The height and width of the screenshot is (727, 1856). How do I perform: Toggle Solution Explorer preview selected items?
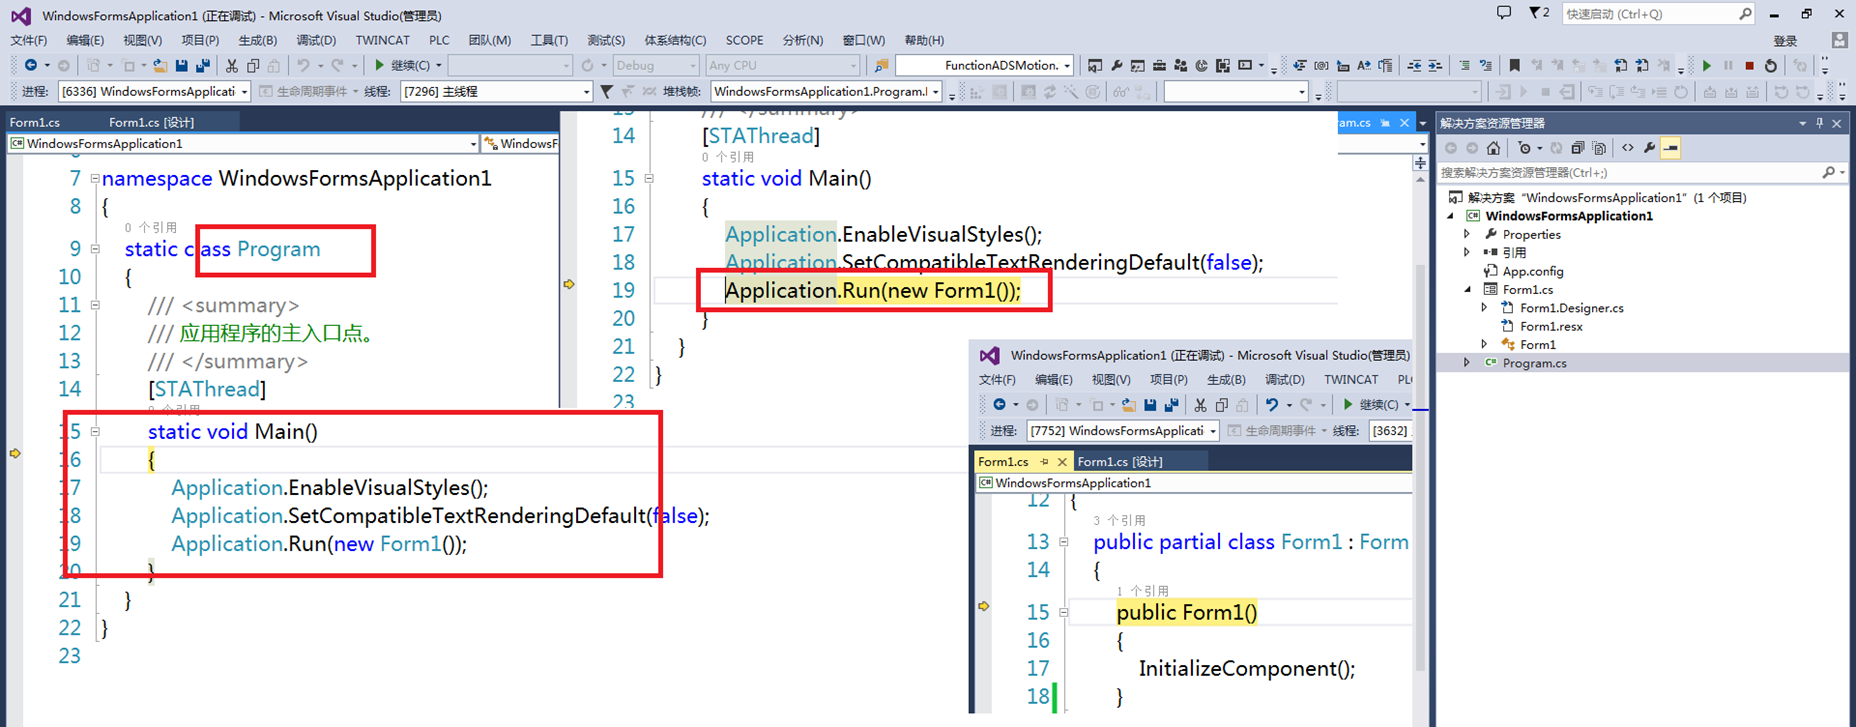(x=1670, y=148)
